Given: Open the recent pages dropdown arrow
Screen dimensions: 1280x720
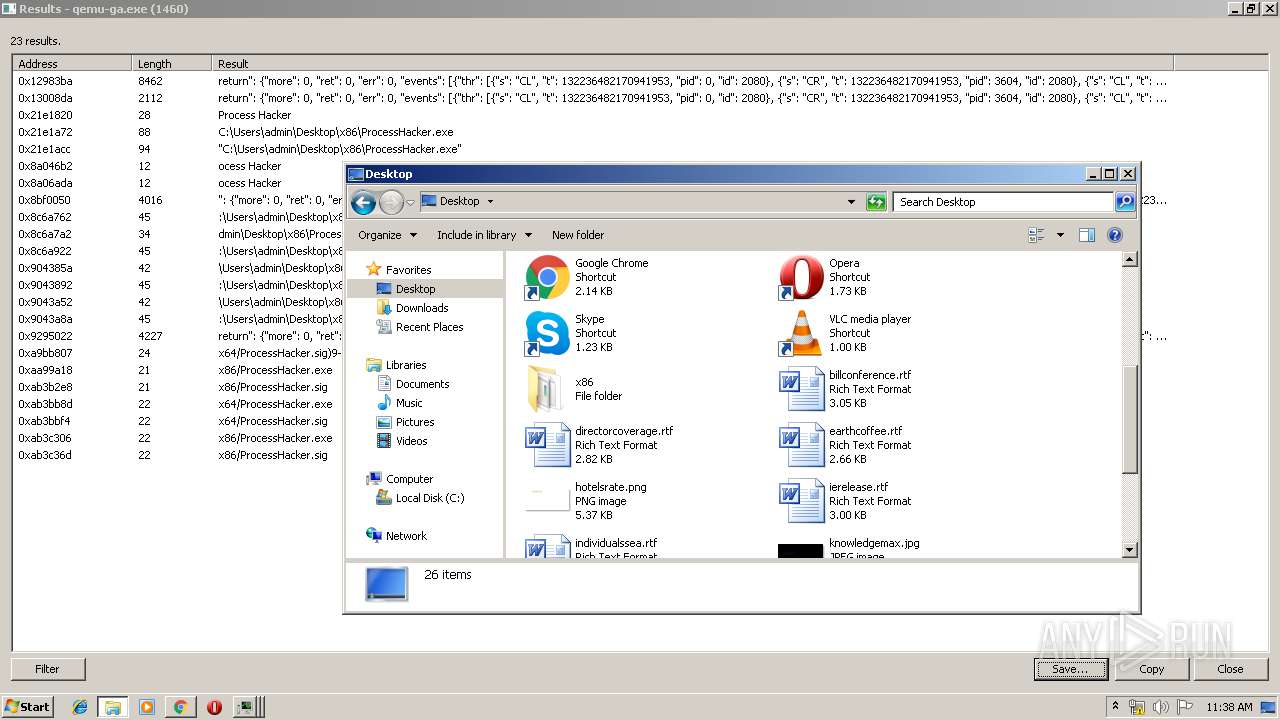Looking at the screenshot, I should 410,203.
